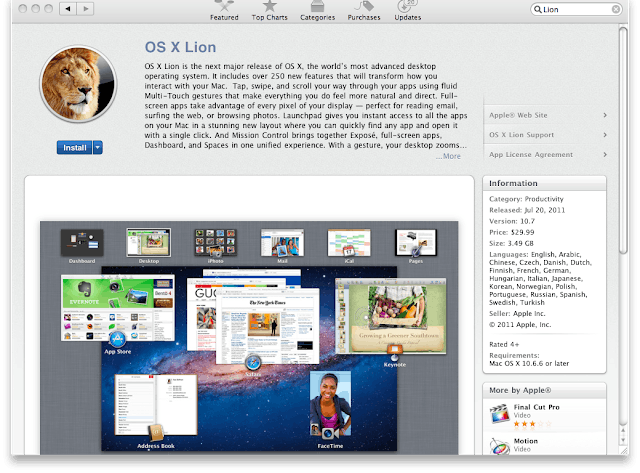
Task: Click the Mail space thumbnail in screenshot
Action: point(282,243)
